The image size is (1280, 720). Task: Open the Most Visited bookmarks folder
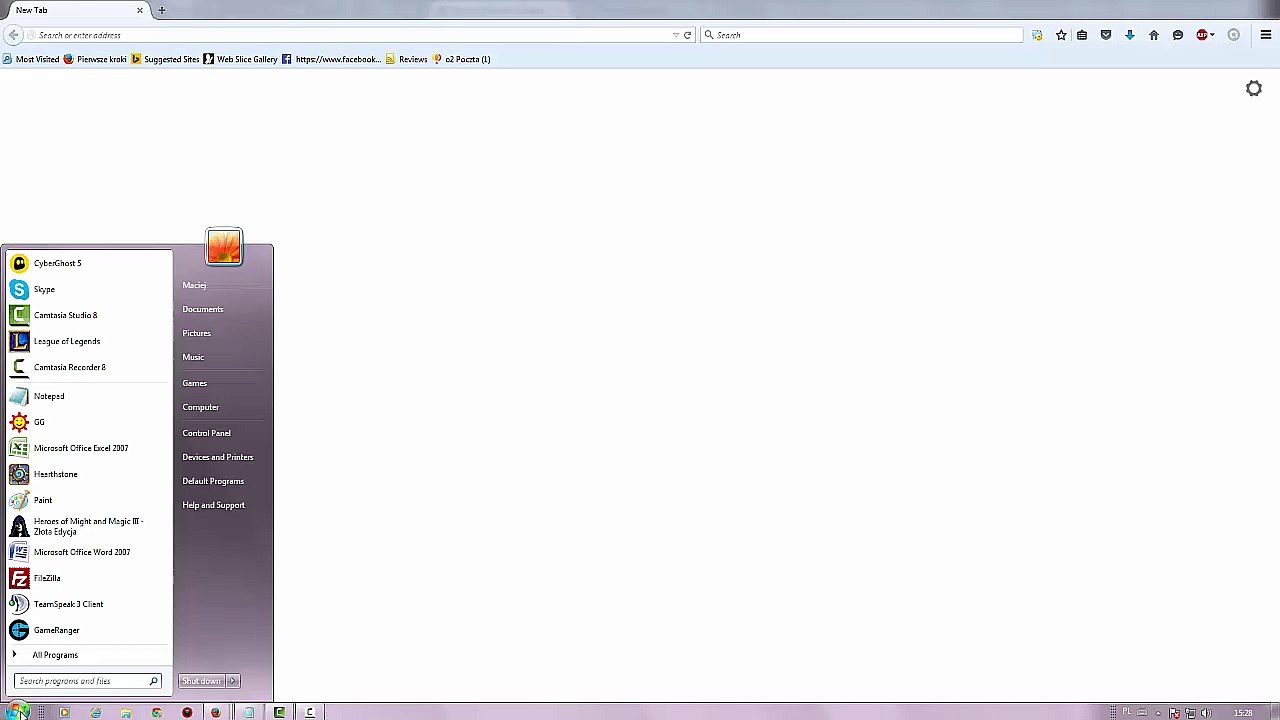coord(31,59)
